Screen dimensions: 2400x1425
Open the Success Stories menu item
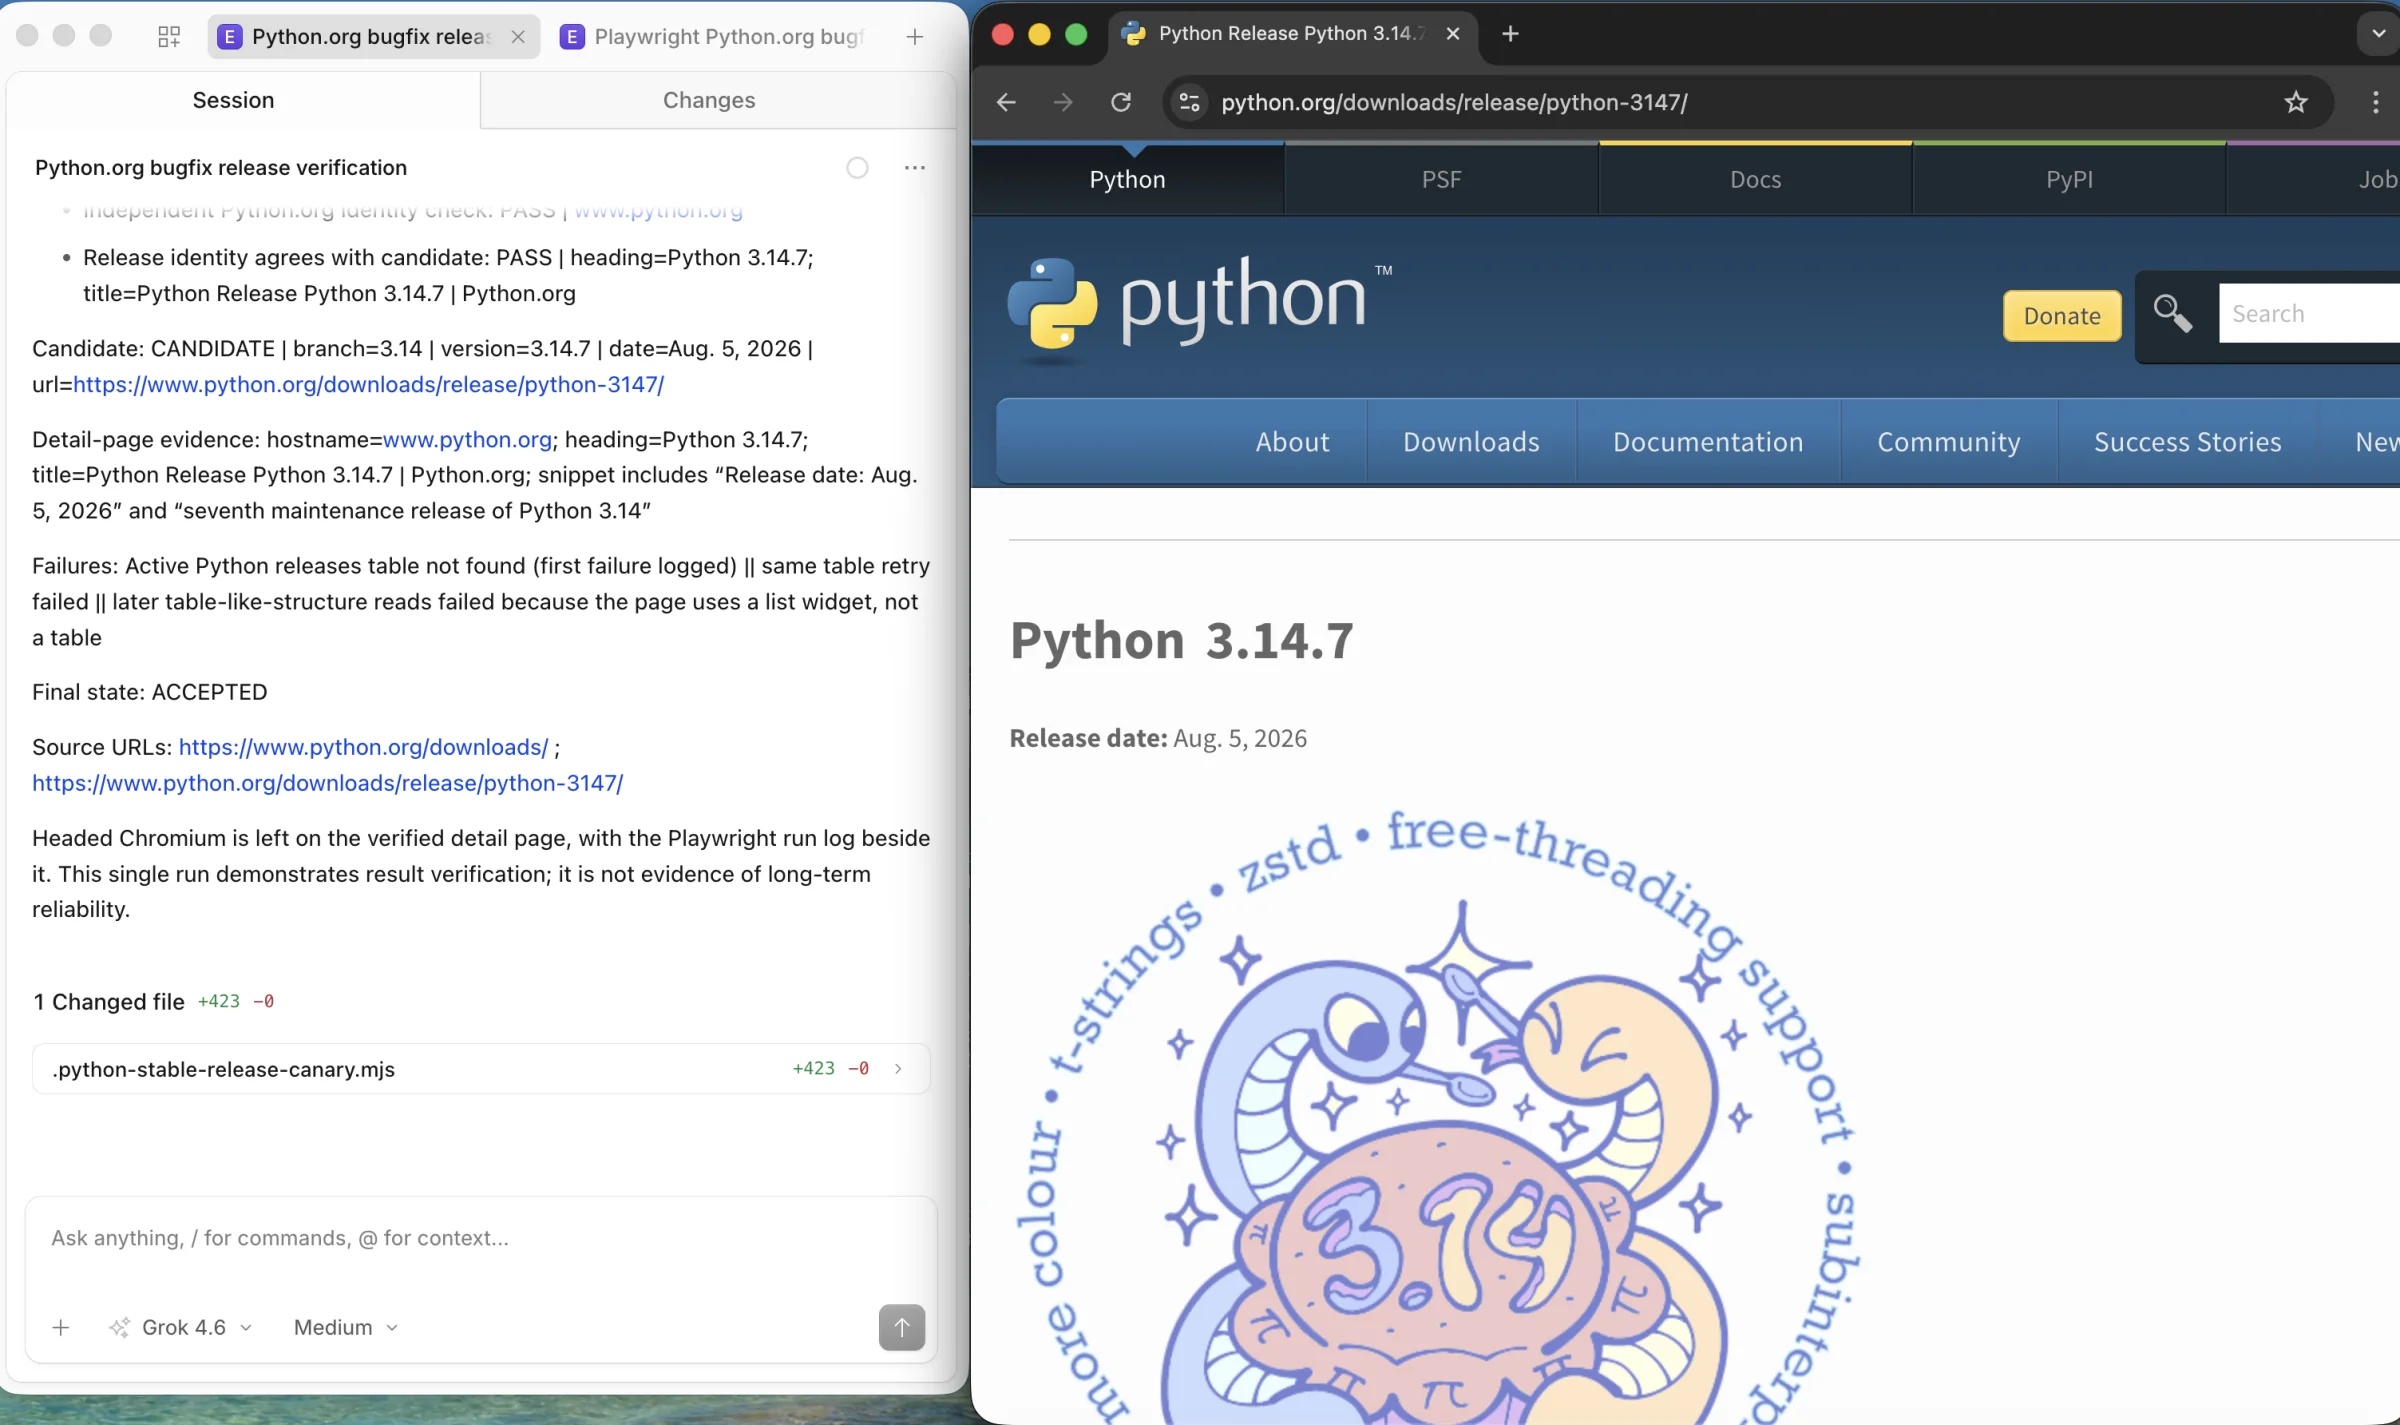(x=2187, y=442)
